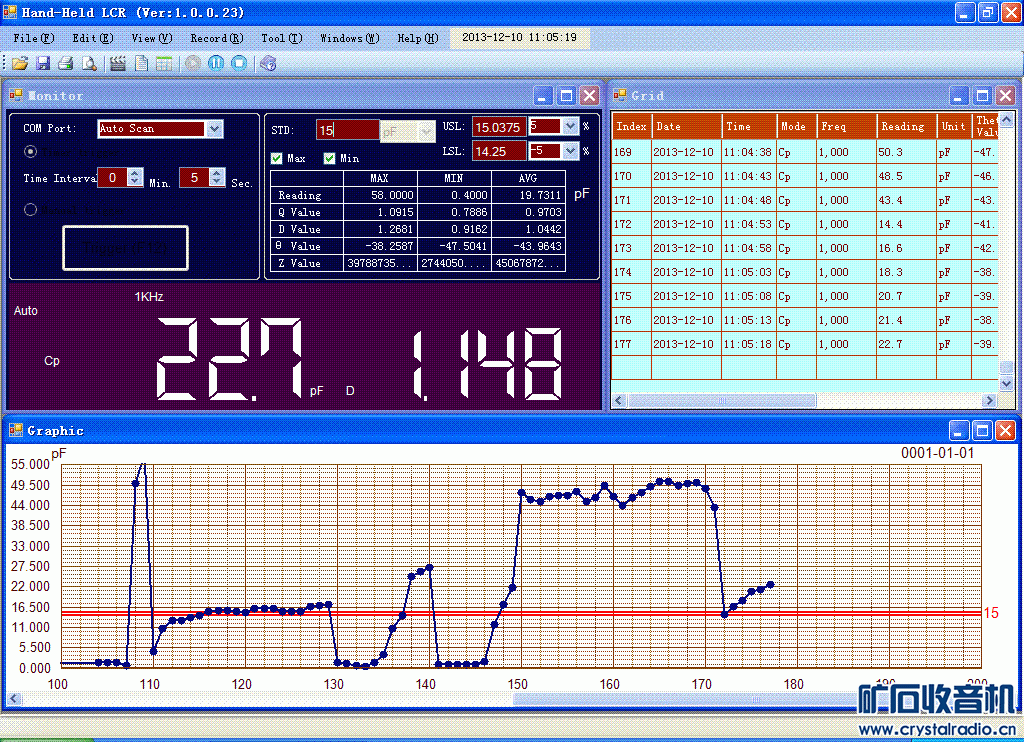1024x742 pixels.
Task: Click the clapperboard monitor icon in toolbar
Action: coord(118,63)
